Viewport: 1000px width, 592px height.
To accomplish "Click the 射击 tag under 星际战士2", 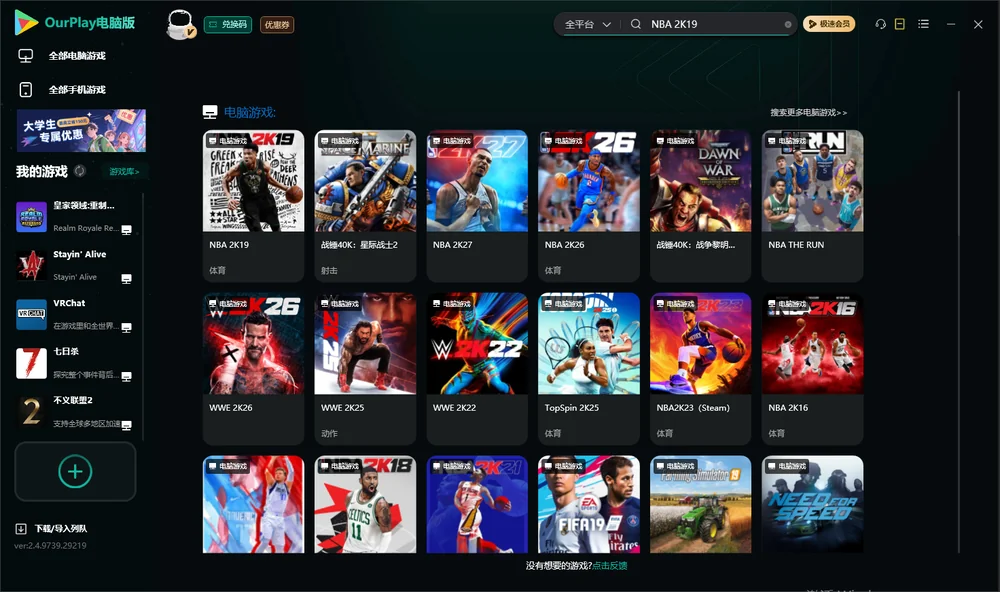I will coord(329,270).
